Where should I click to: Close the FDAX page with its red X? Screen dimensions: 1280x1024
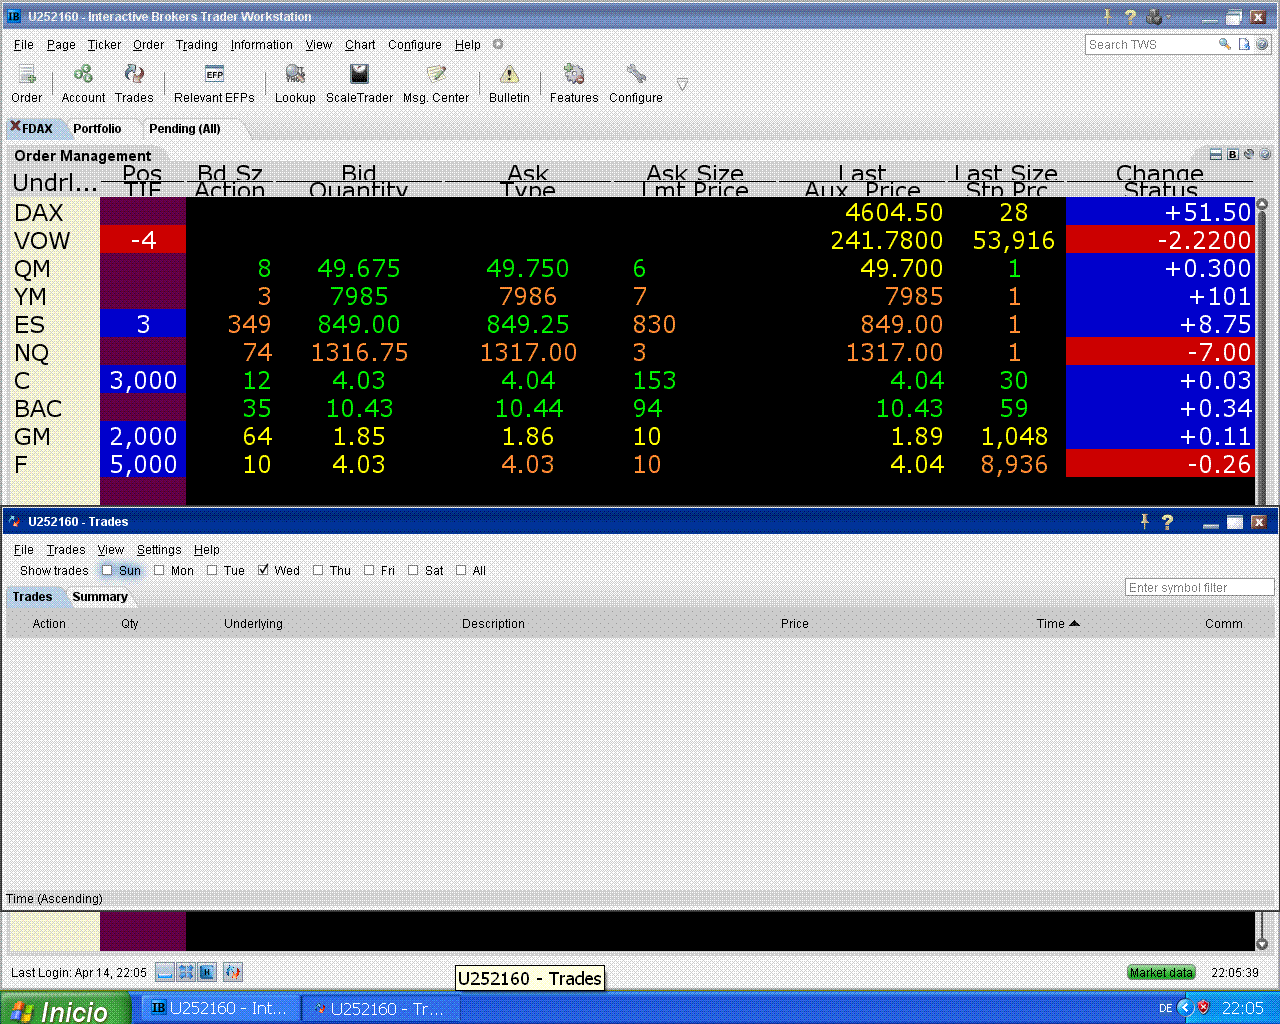pos(15,126)
